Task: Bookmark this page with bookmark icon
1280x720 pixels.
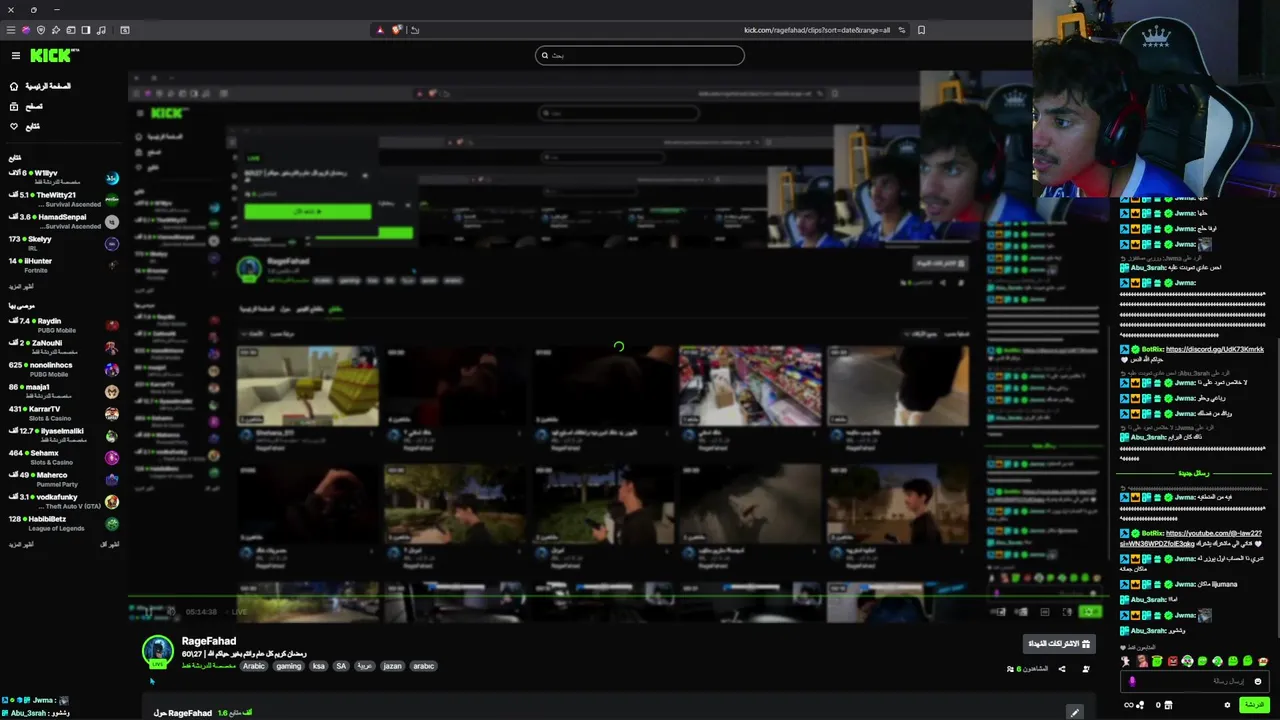Action: pyautogui.click(x=921, y=30)
